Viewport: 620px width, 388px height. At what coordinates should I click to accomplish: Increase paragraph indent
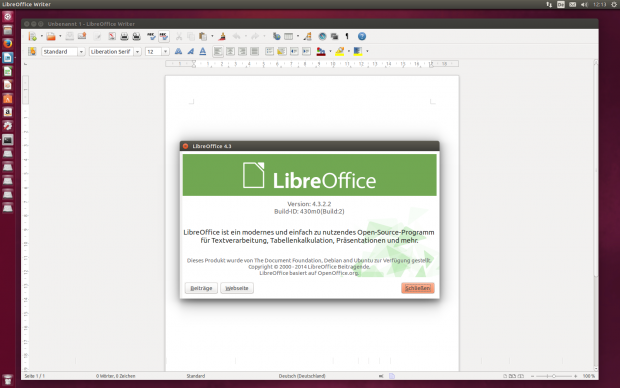[x=306, y=51]
